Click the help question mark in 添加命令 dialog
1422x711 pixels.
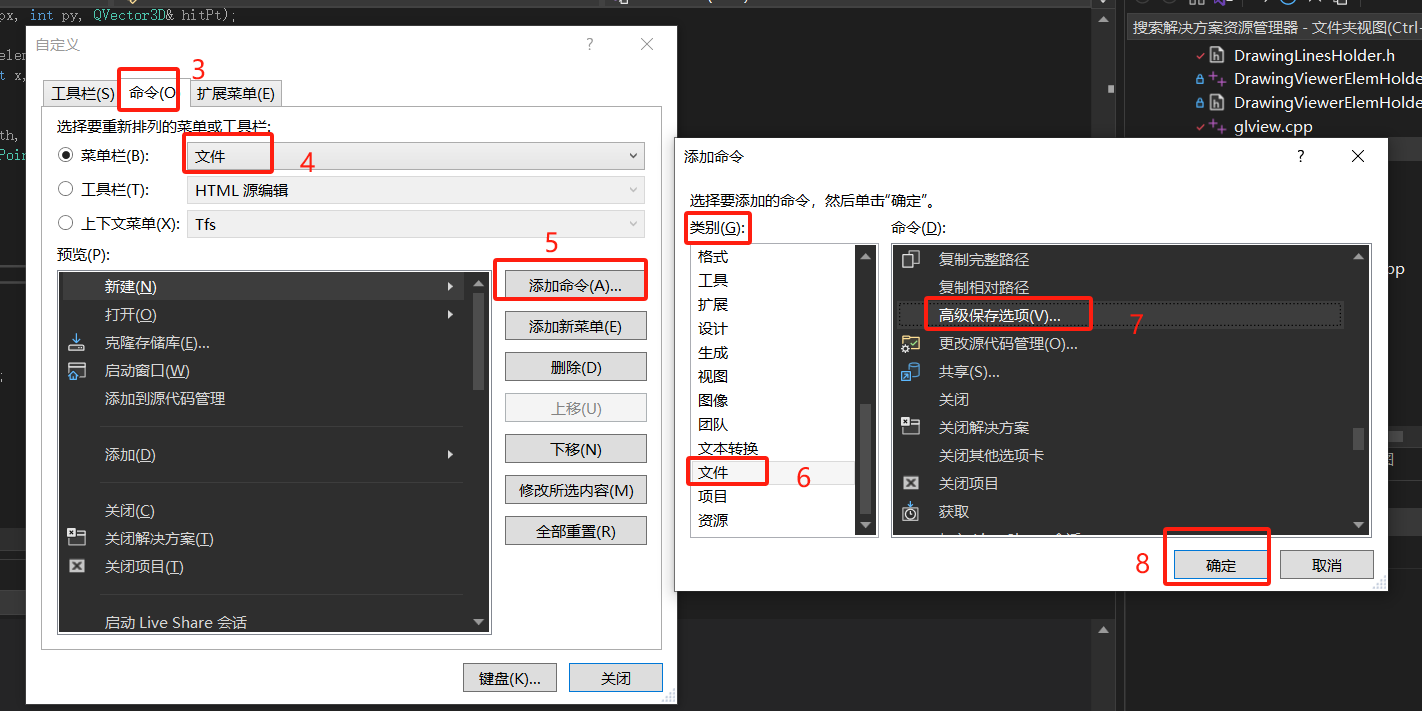[1301, 156]
